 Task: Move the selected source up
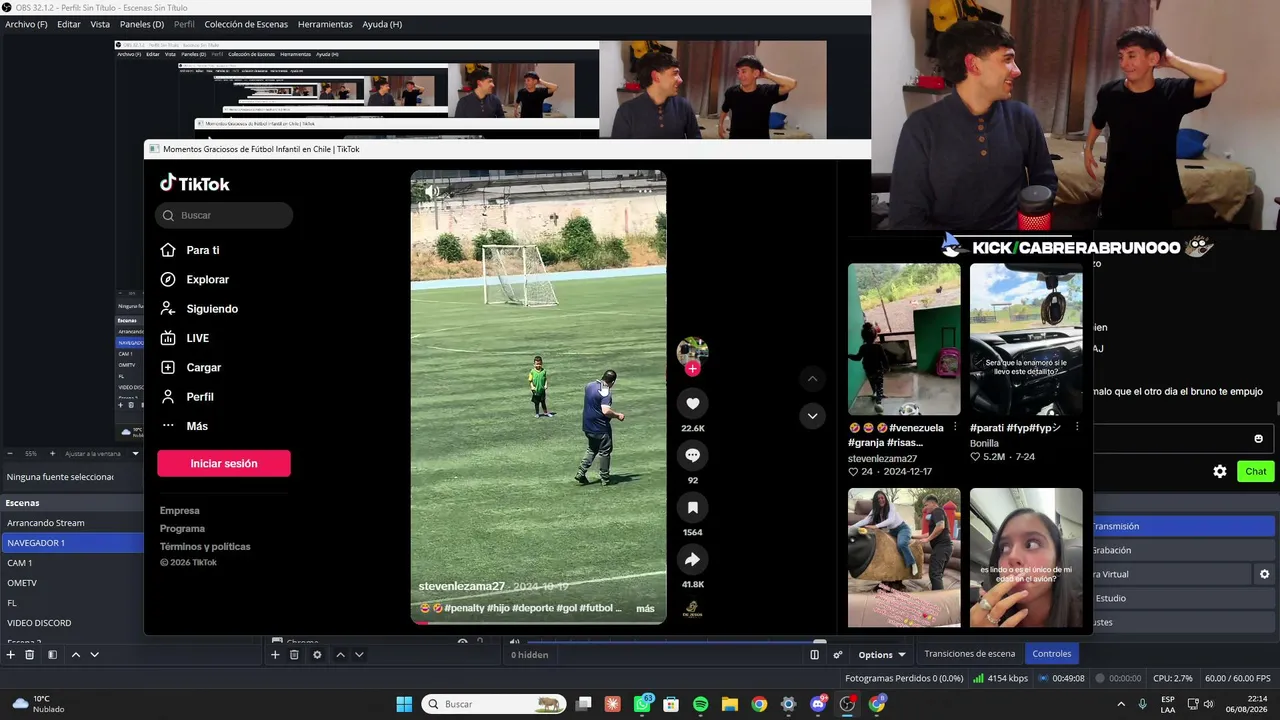340,655
